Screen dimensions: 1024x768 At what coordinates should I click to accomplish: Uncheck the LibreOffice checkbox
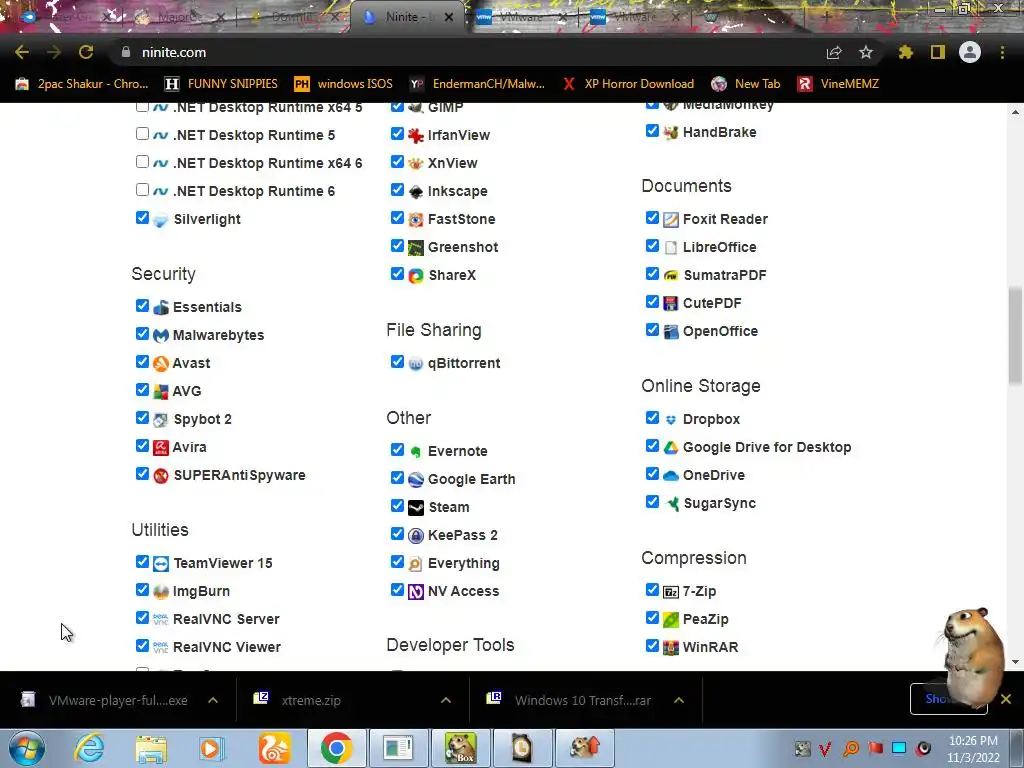[652, 246]
